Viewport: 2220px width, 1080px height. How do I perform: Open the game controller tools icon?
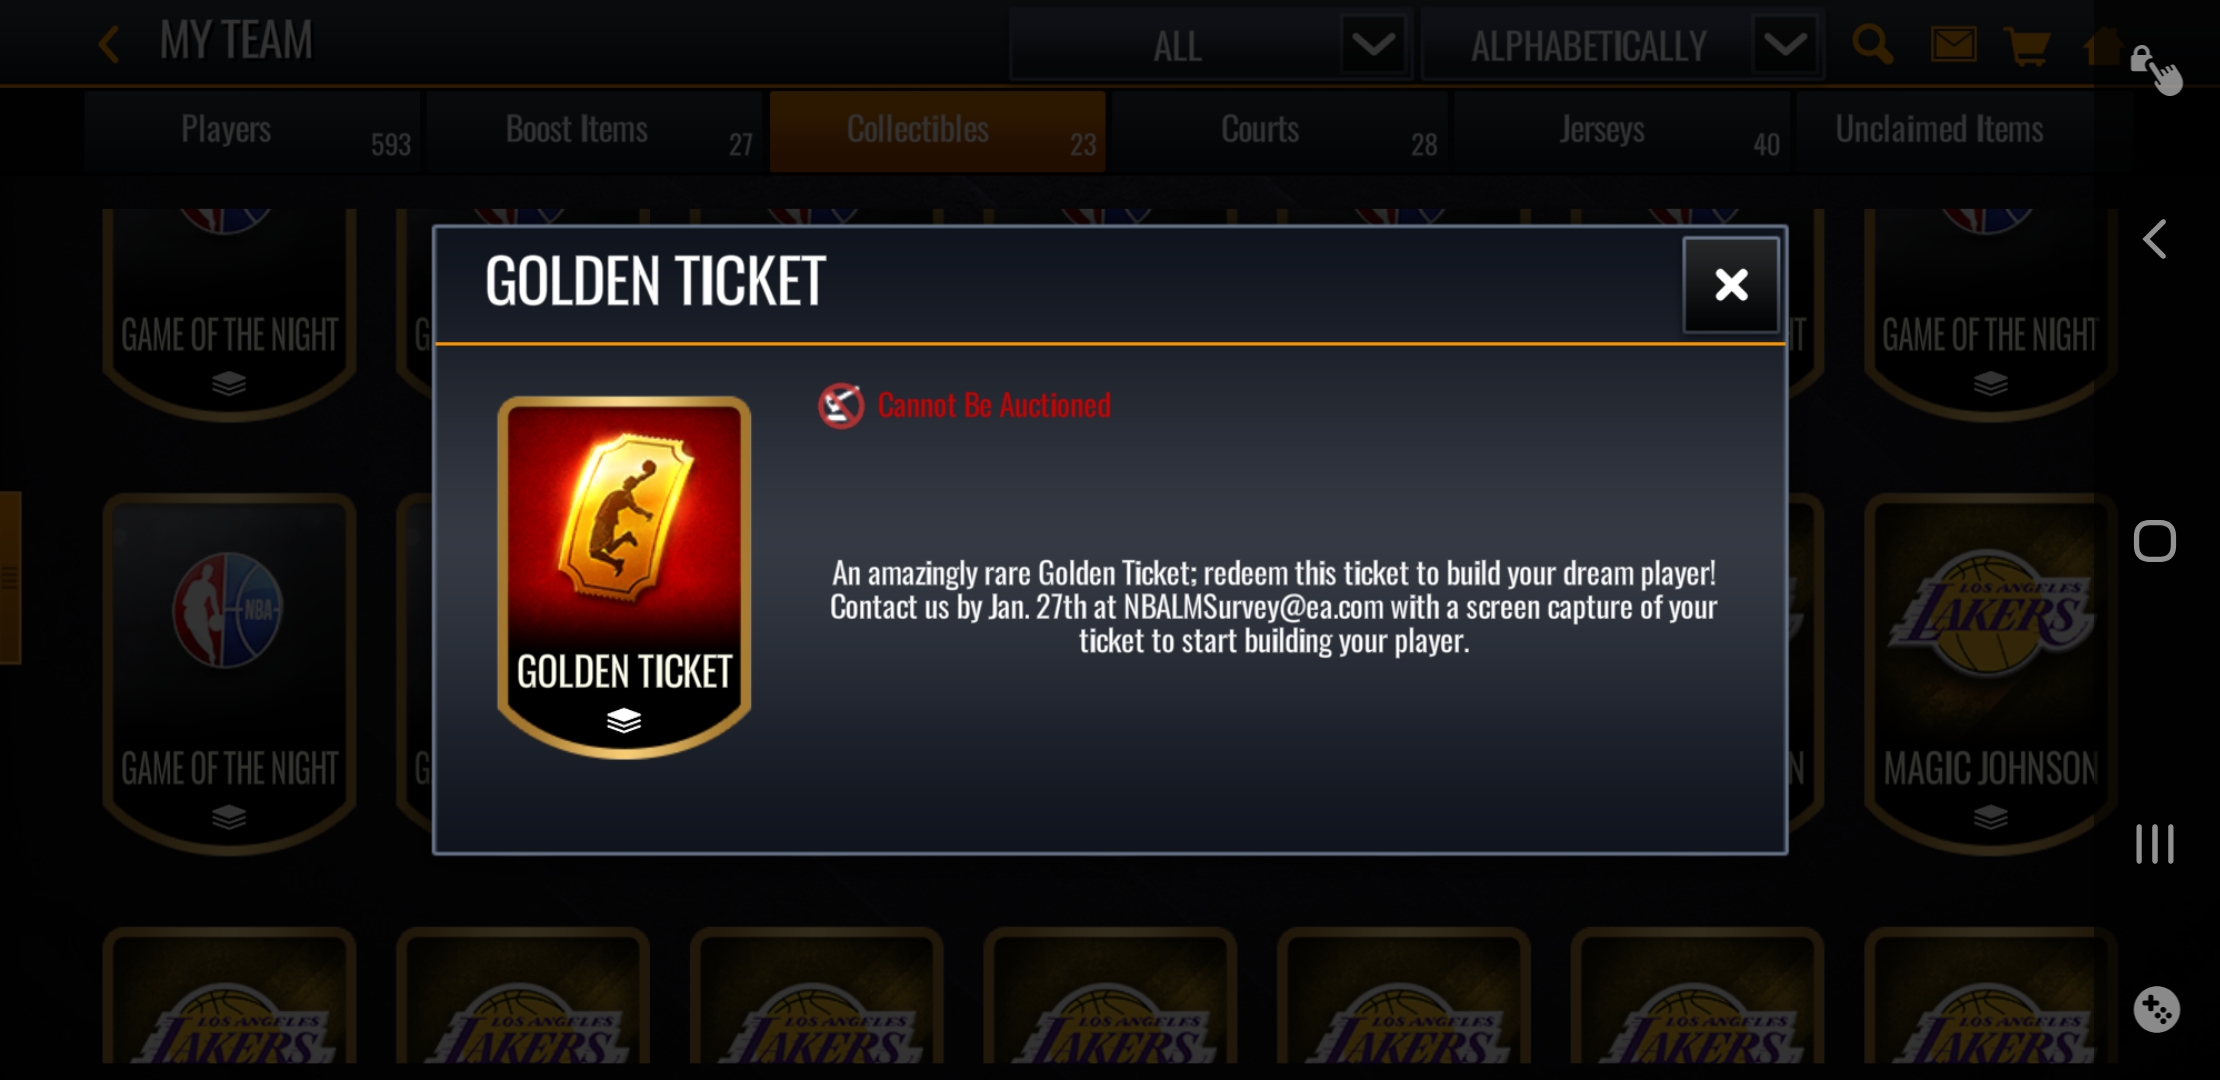2156,1009
